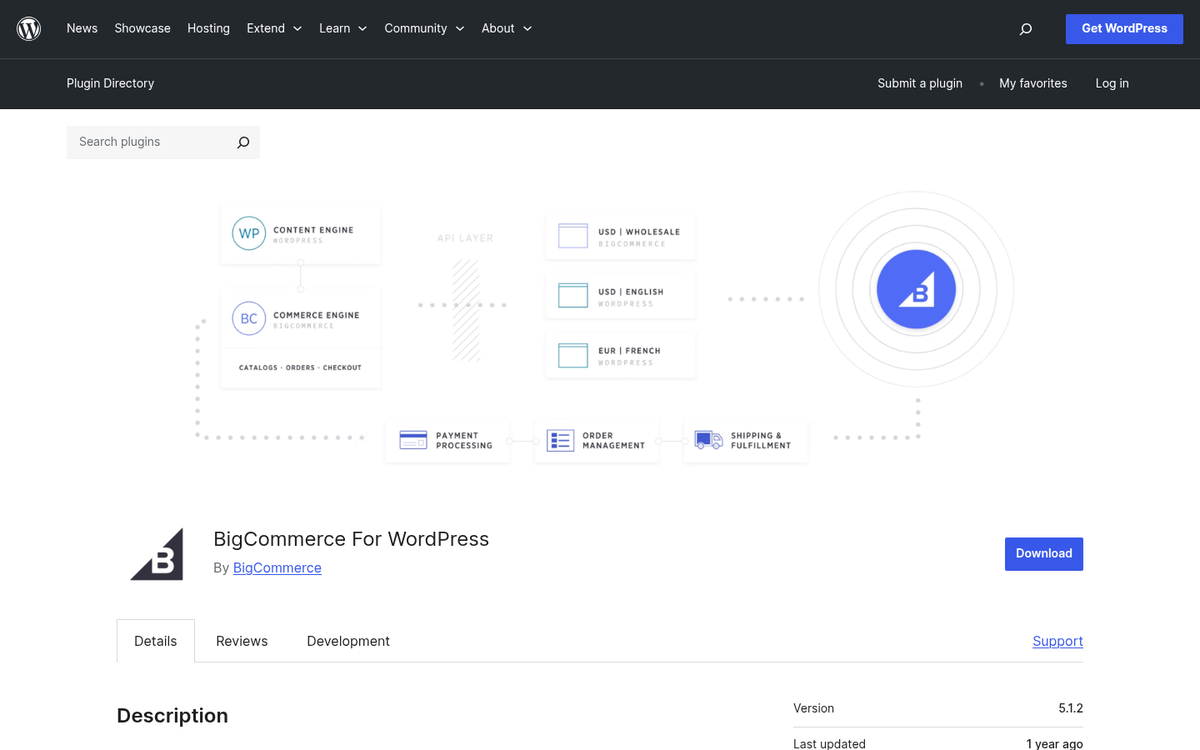Image resolution: width=1200 pixels, height=750 pixels.
Task: Click the search icon in the plugins search bar
Action: (x=242, y=142)
